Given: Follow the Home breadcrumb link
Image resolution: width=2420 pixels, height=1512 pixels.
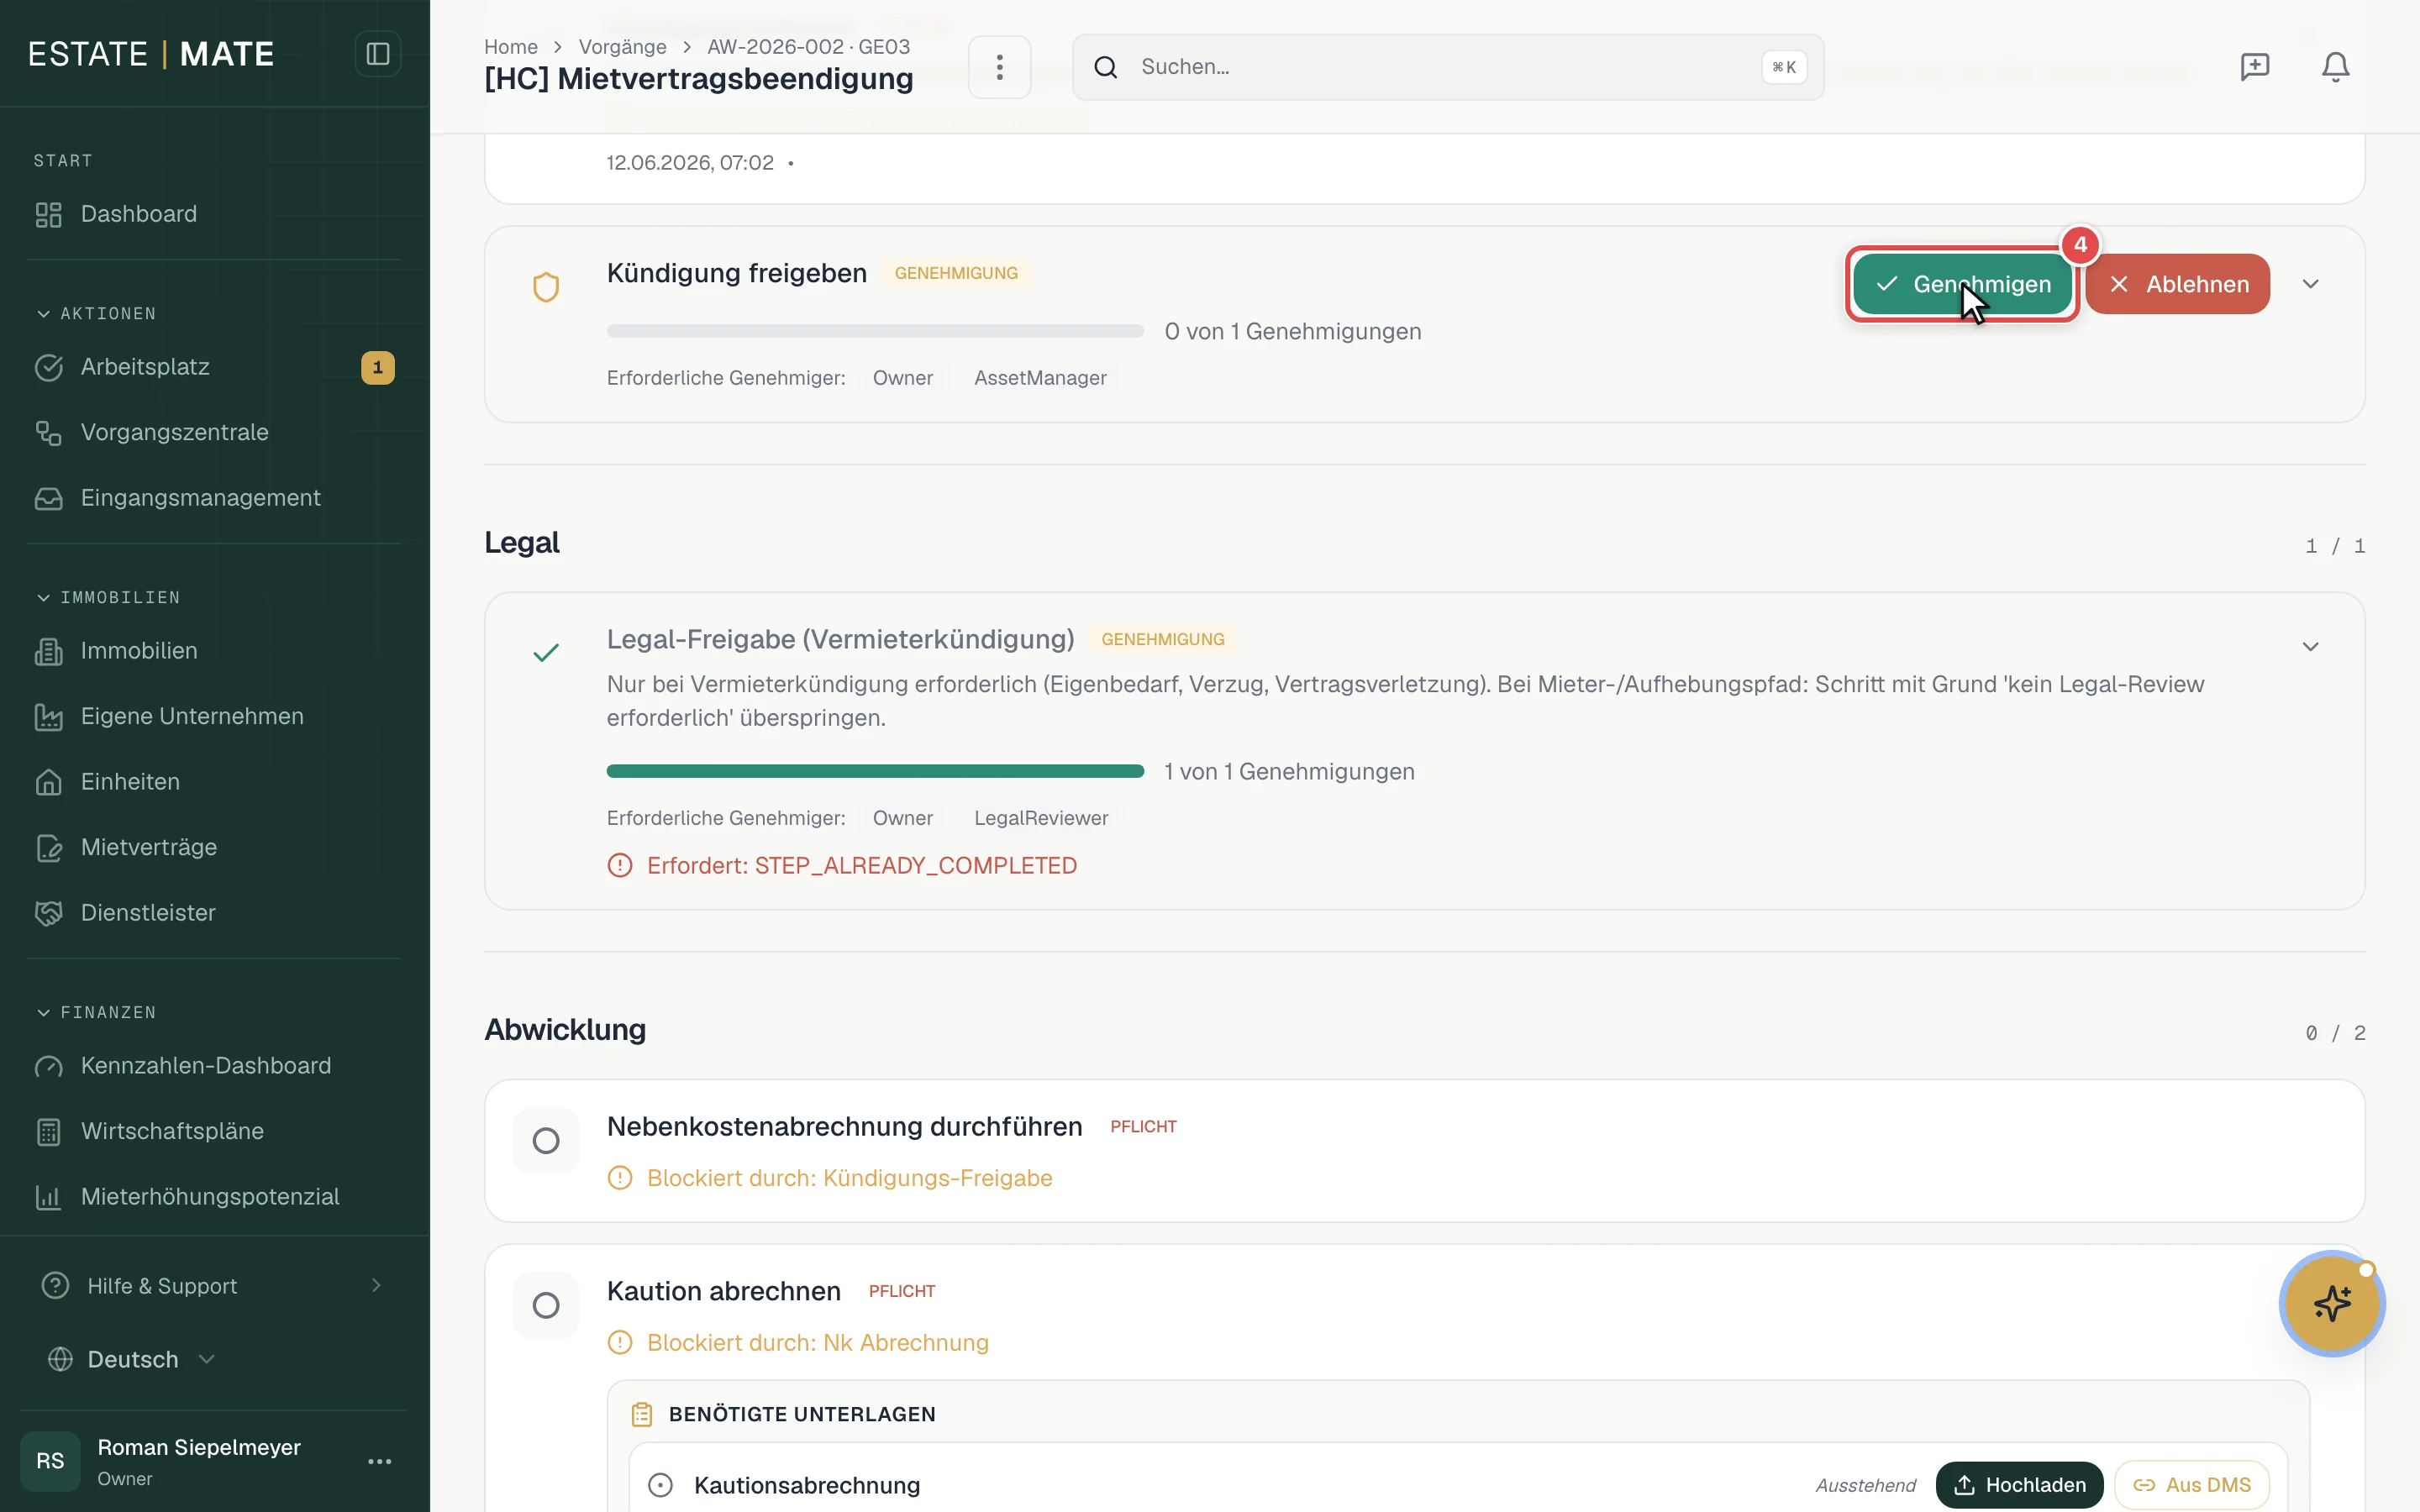Looking at the screenshot, I should coord(511,47).
